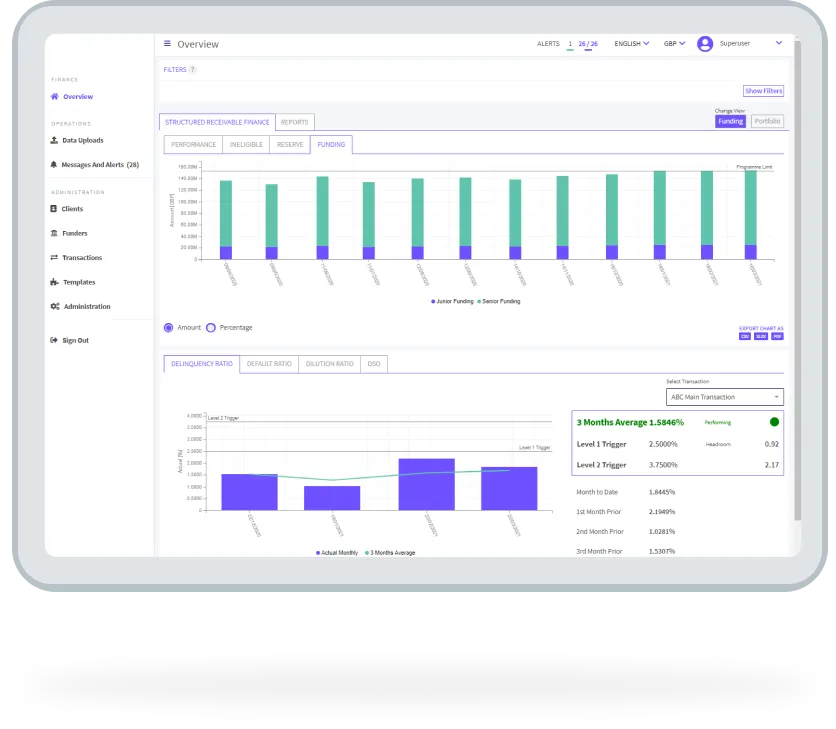
Task: Export the chart as PDF
Action: (x=777, y=336)
